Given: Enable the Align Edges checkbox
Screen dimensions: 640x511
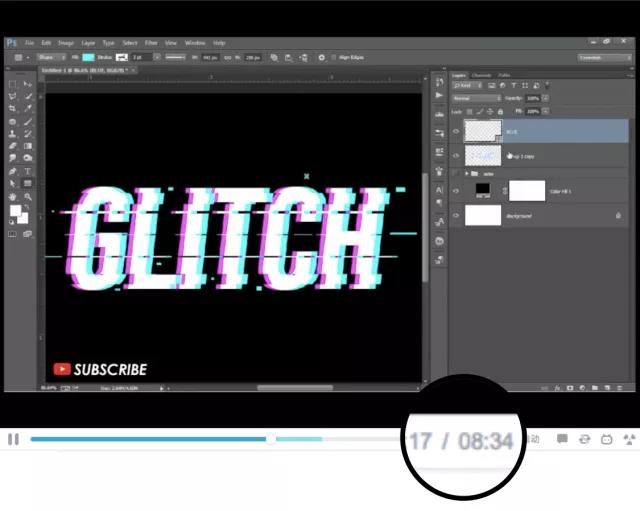Looking at the screenshot, I should pos(333,58).
